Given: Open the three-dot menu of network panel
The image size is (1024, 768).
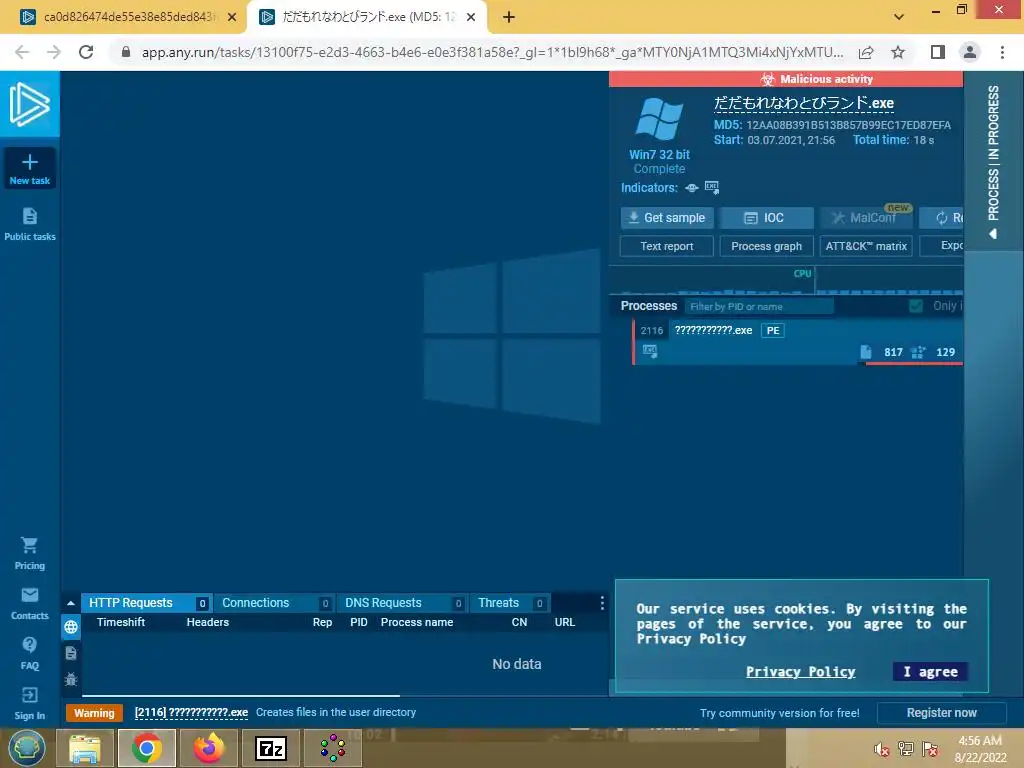Looking at the screenshot, I should [x=601, y=603].
